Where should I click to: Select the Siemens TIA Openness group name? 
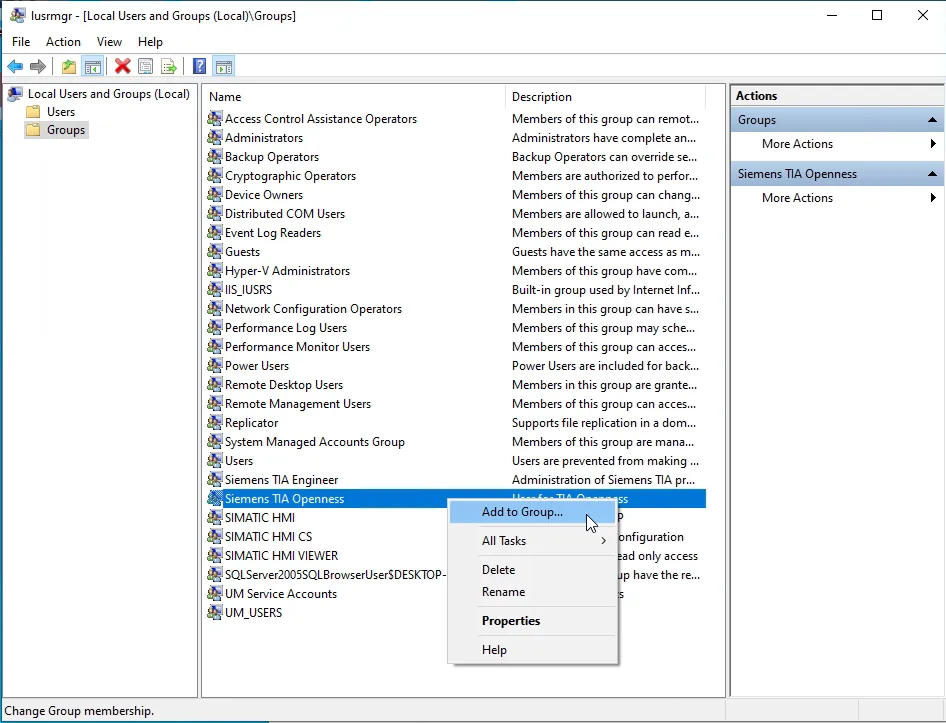point(284,498)
